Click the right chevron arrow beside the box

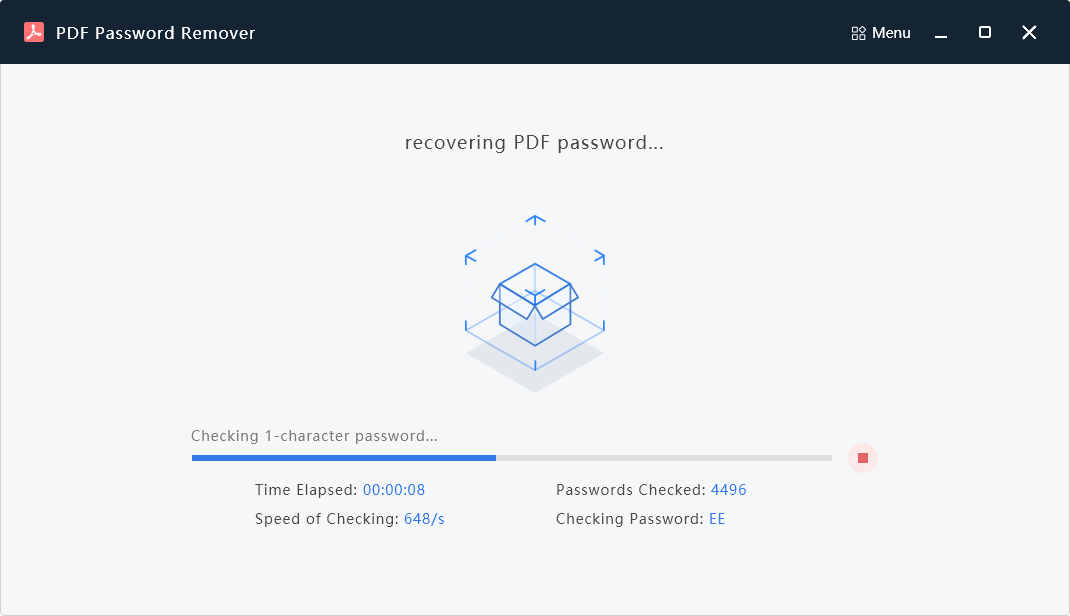(x=602, y=258)
